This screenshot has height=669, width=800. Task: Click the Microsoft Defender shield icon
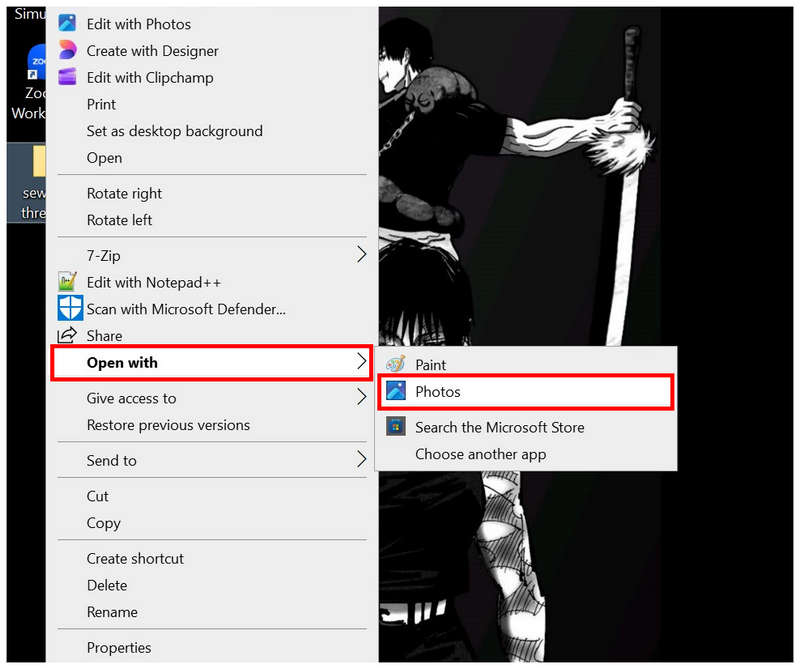point(70,308)
